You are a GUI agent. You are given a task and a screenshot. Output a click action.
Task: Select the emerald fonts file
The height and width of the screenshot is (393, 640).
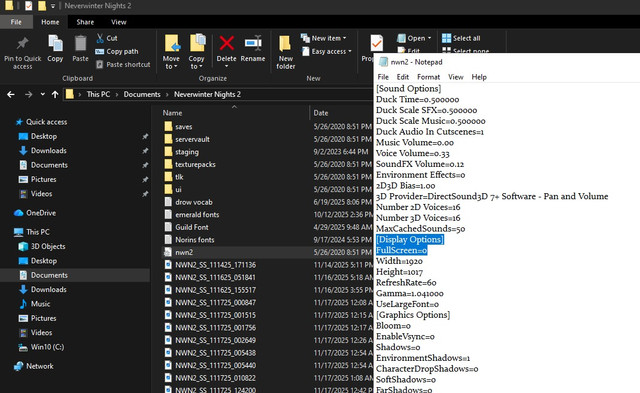click(191, 215)
